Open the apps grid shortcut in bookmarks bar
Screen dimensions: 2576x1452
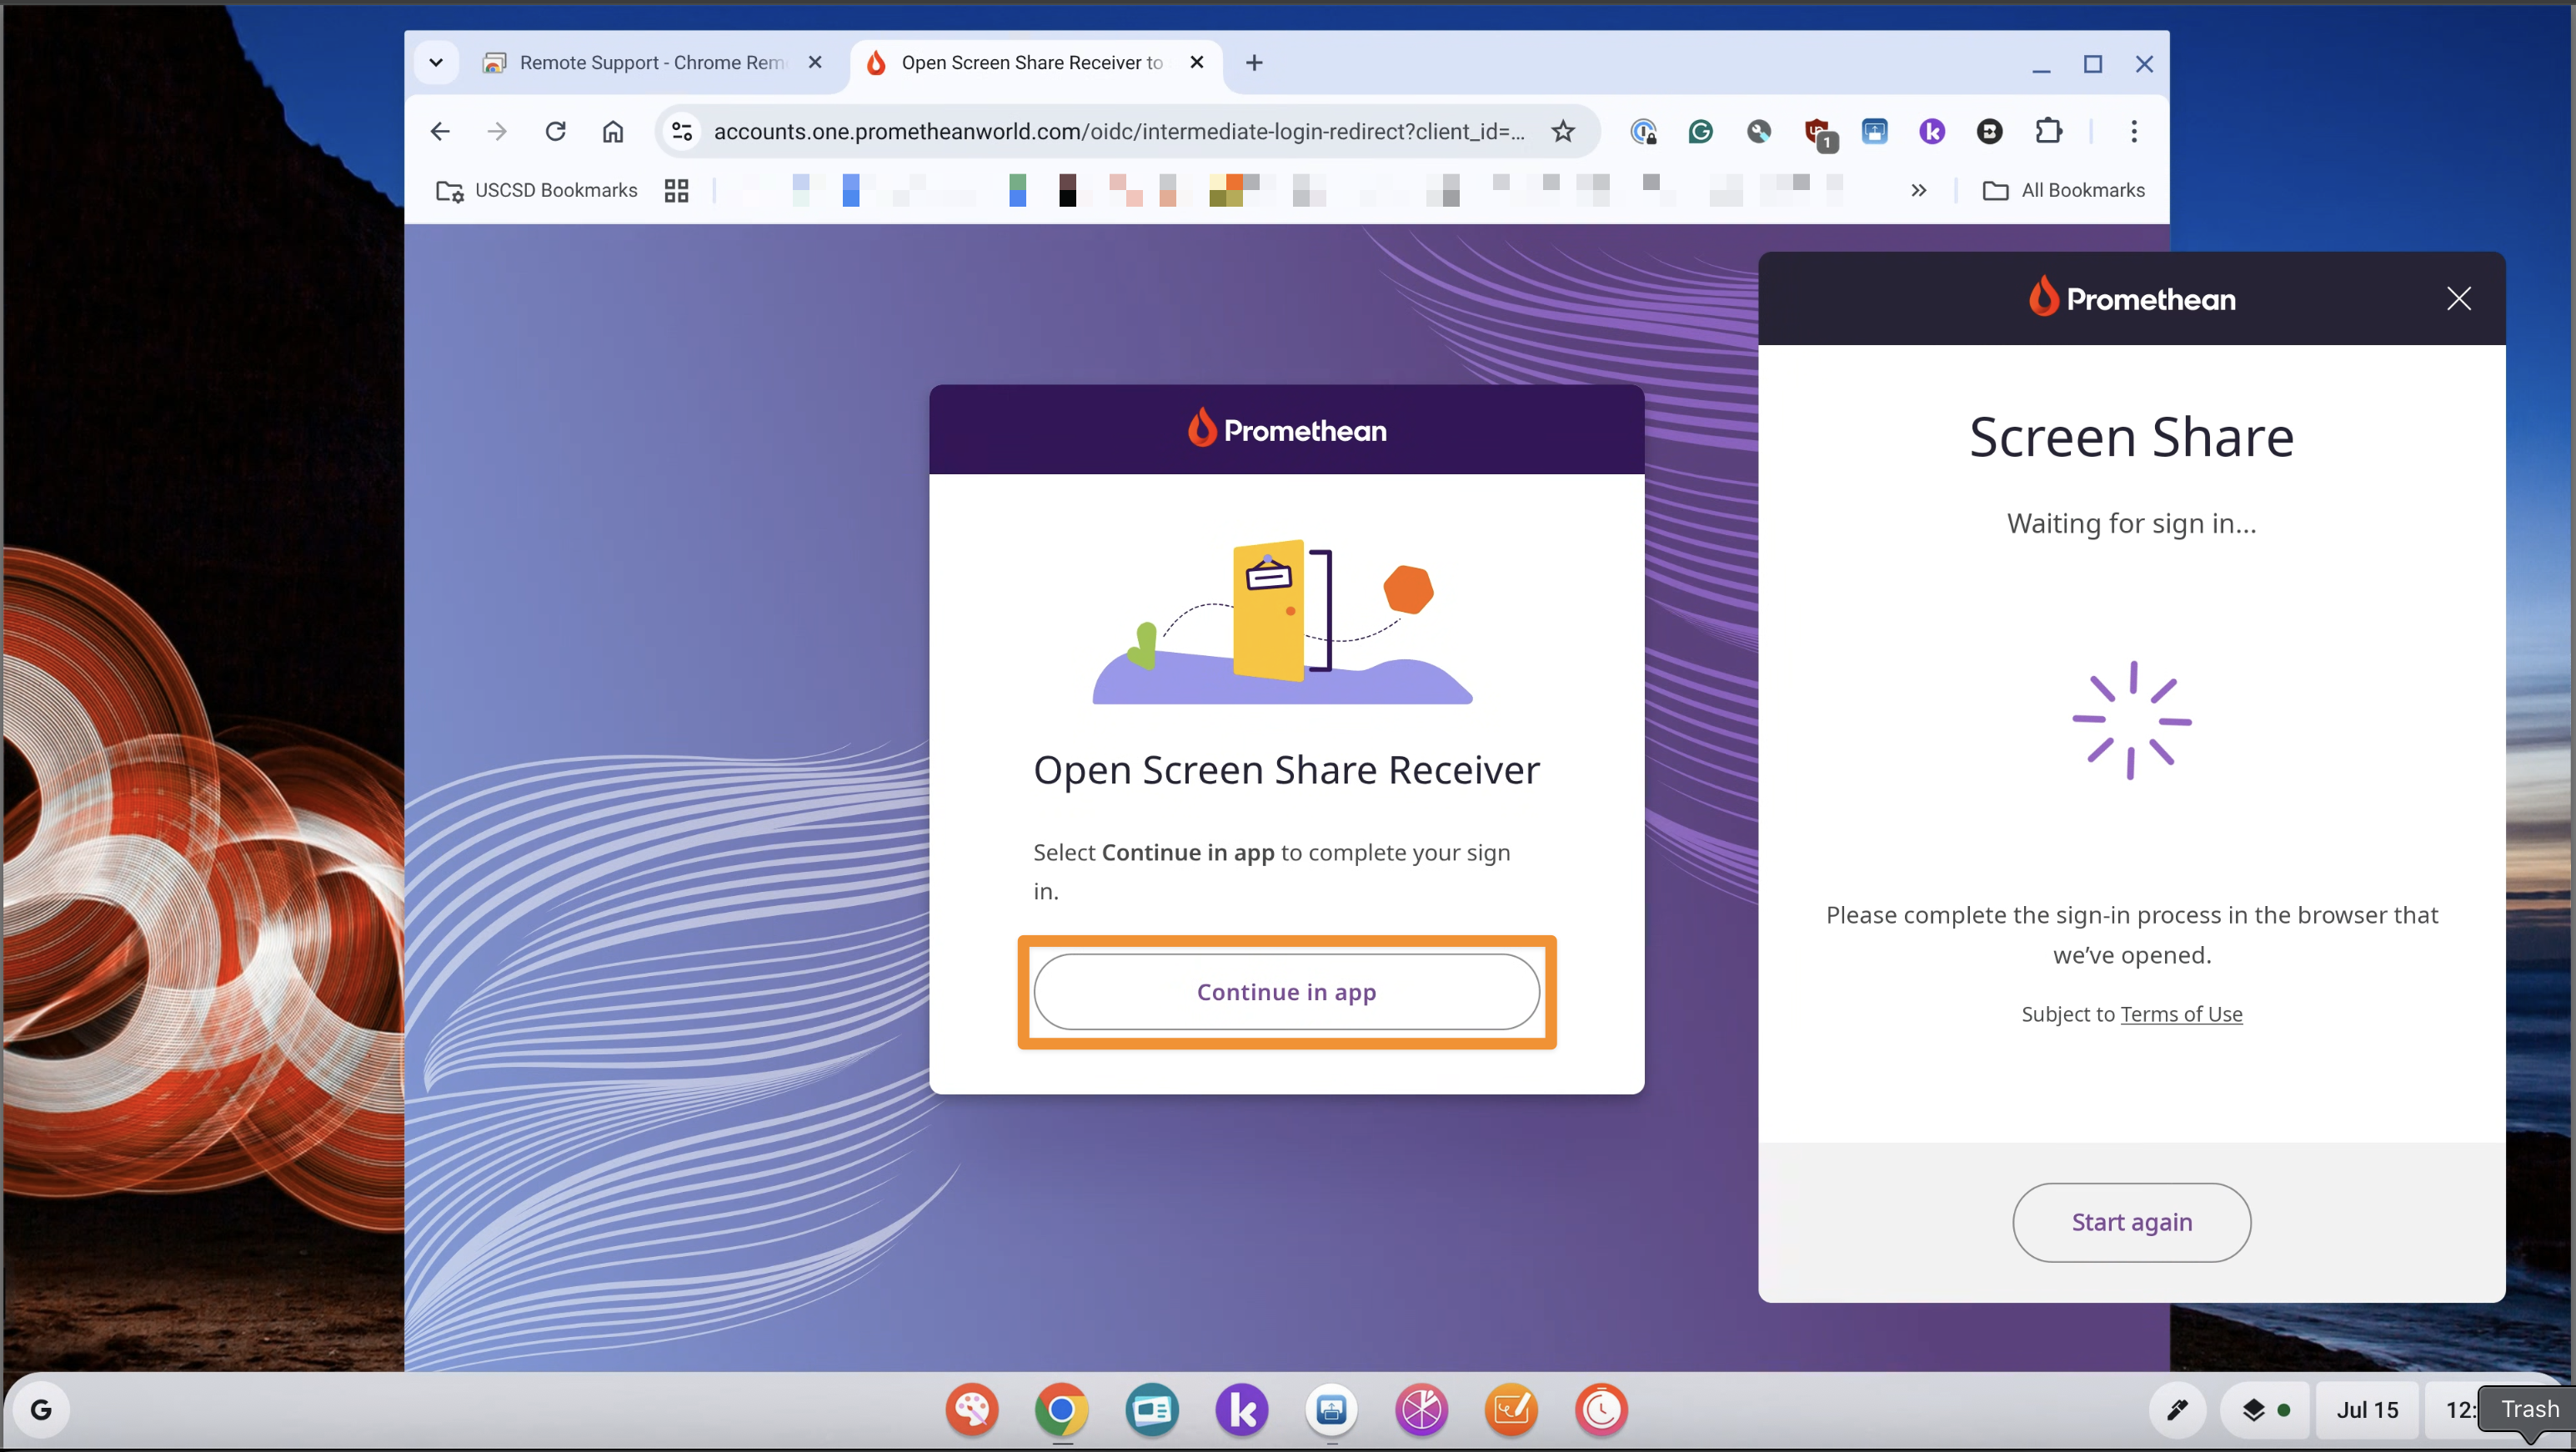point(677,190)
